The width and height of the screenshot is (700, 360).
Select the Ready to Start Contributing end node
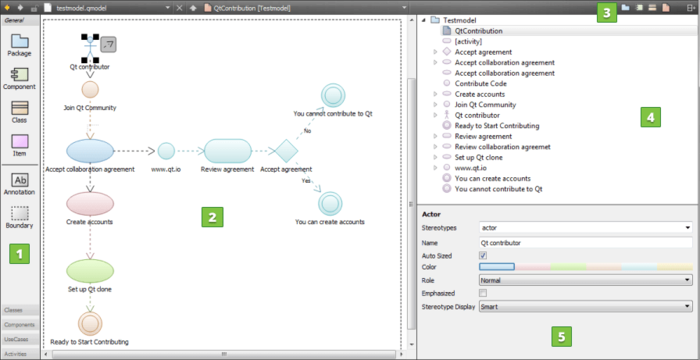[x=90, y=324]
